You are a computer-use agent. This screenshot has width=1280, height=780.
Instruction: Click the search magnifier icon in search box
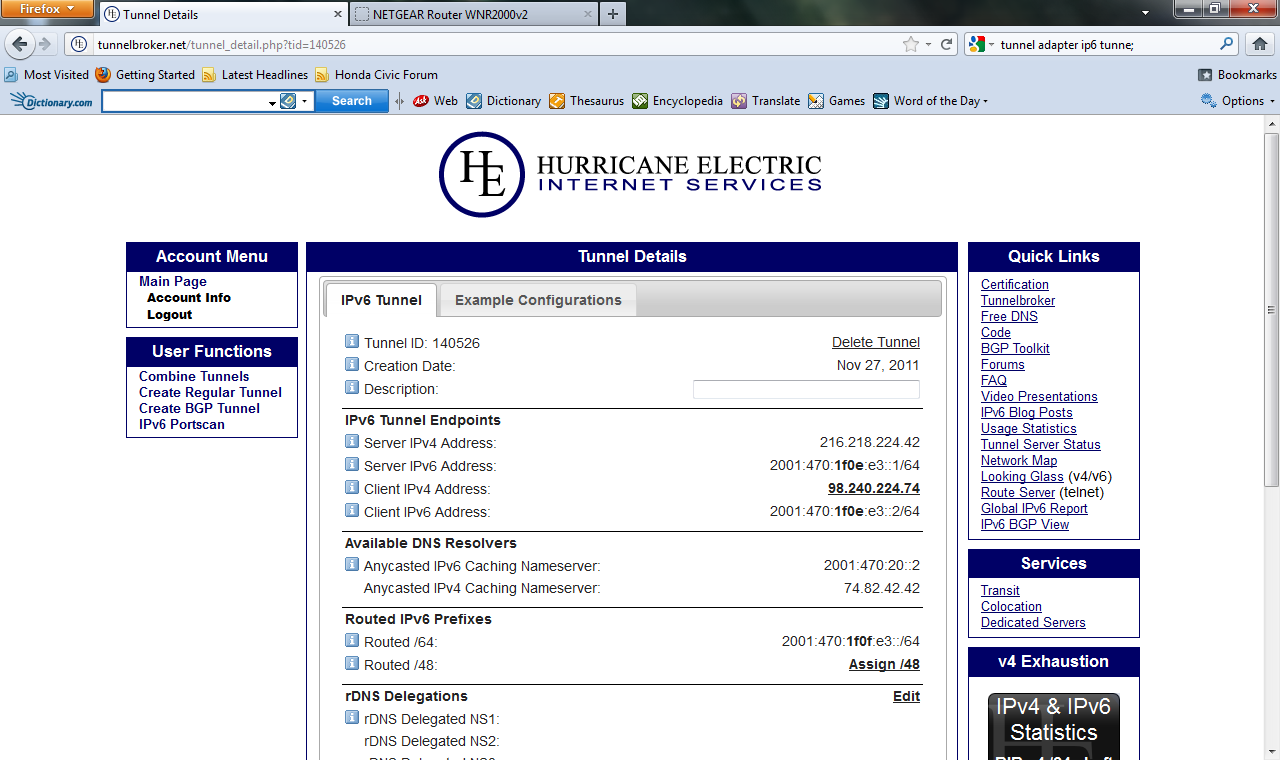tap(1227, 44)
